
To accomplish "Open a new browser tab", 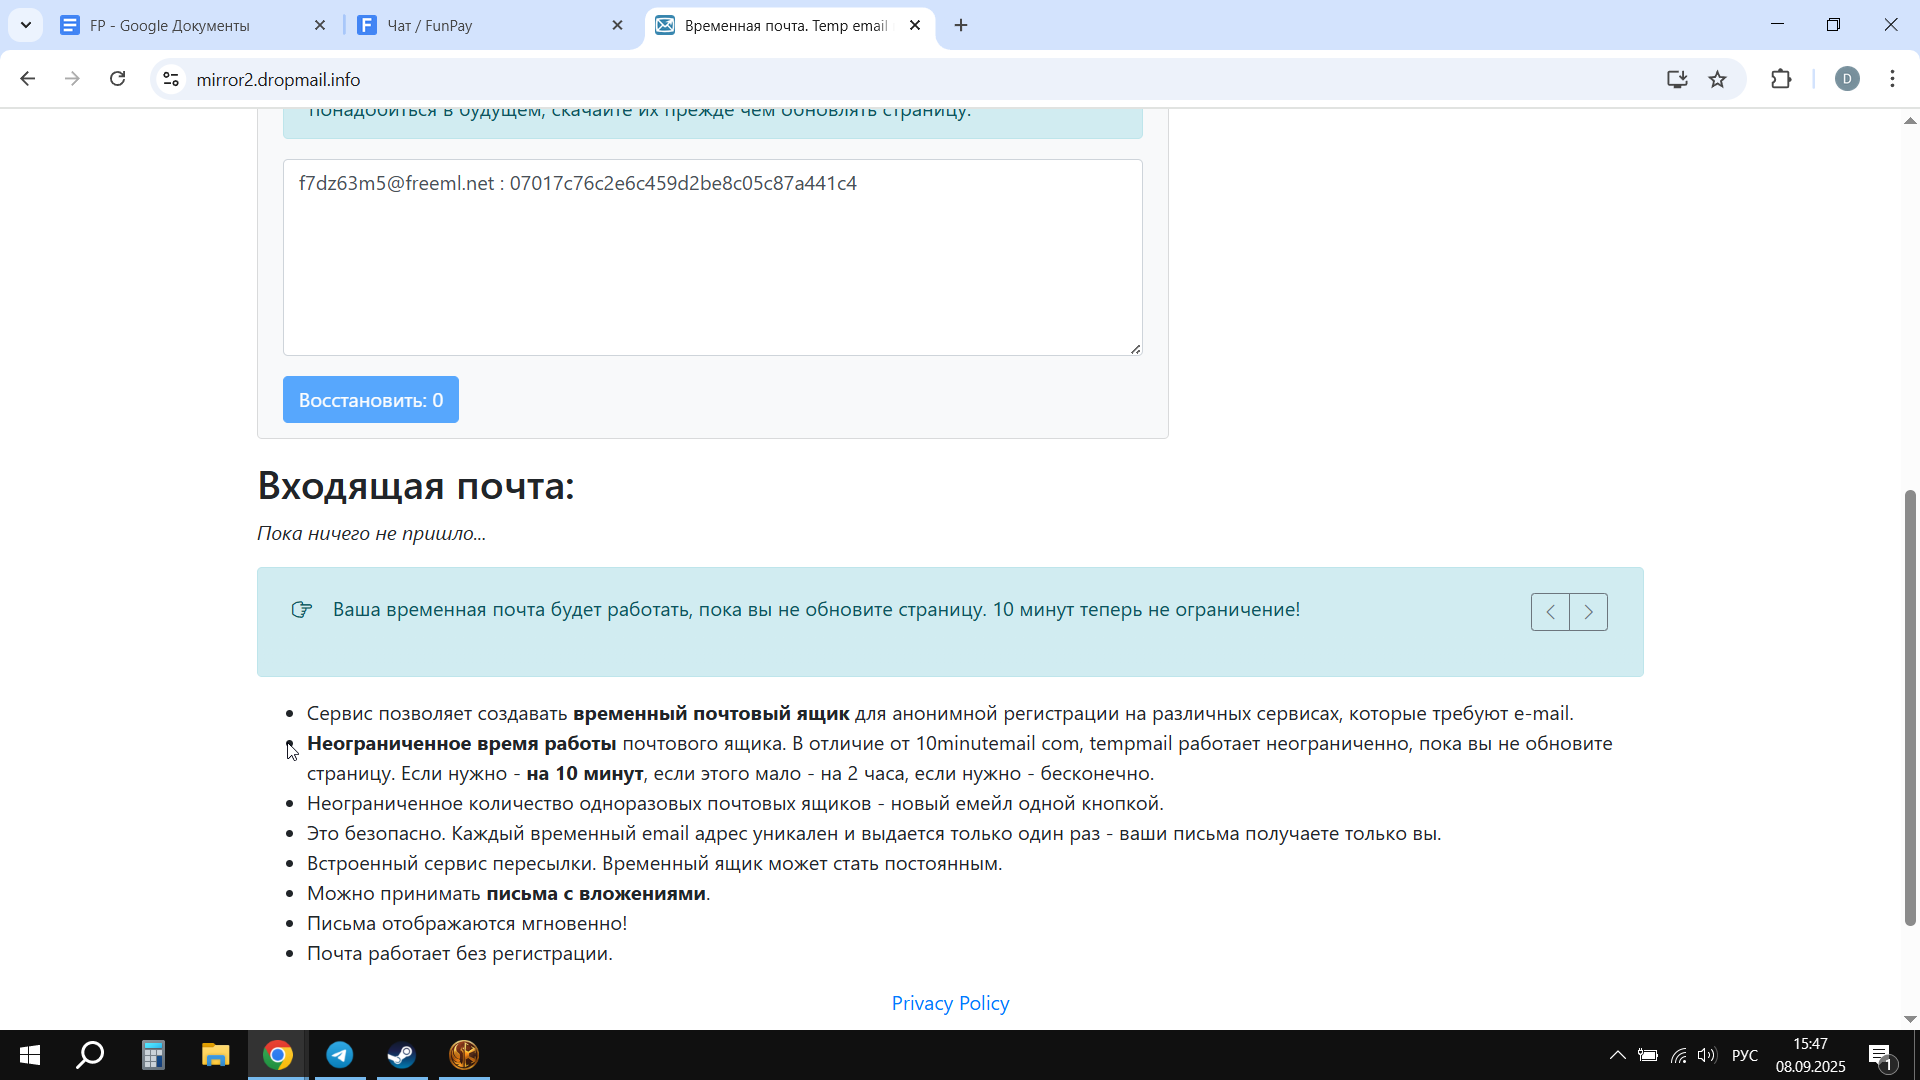I will click(x=961, y=25).
